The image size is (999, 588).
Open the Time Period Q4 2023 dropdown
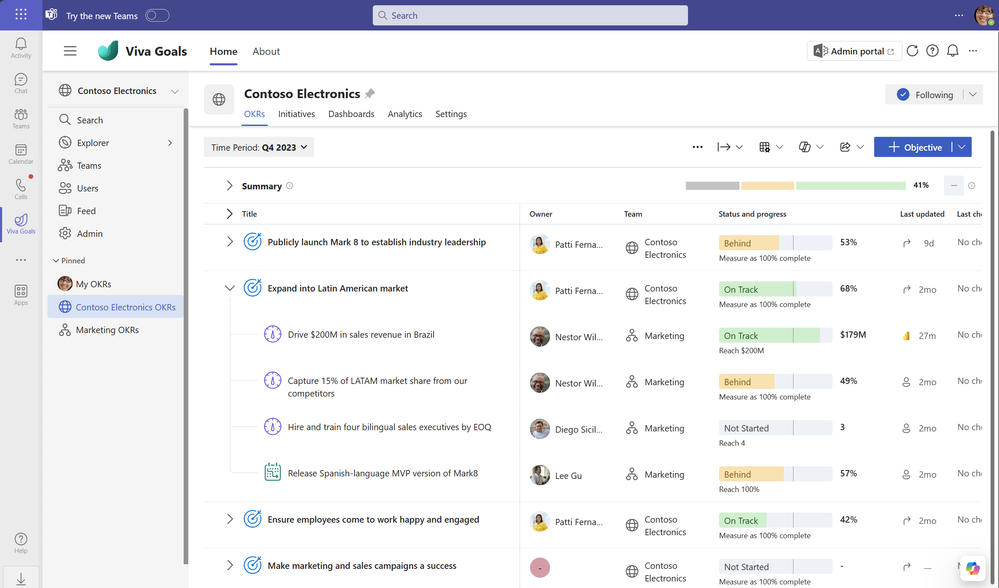(x=259, y=147)
